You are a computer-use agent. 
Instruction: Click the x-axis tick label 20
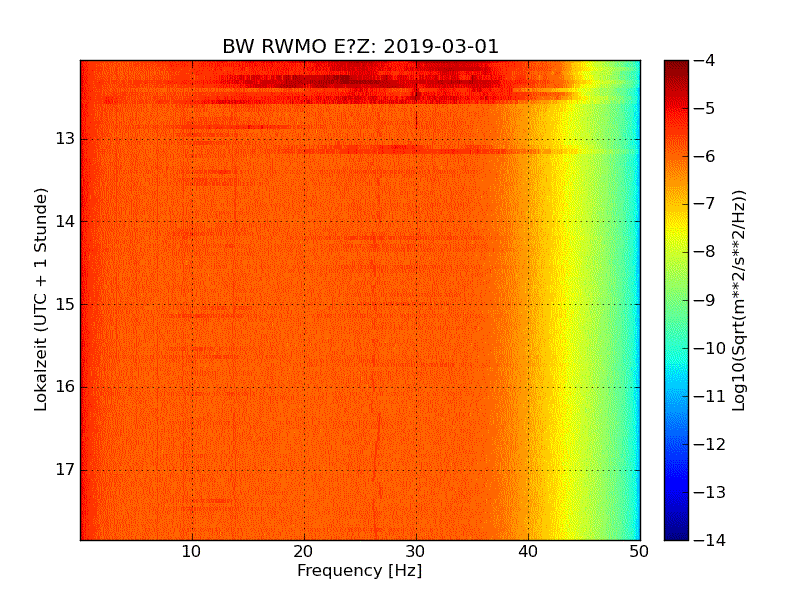tap(304, 552)
